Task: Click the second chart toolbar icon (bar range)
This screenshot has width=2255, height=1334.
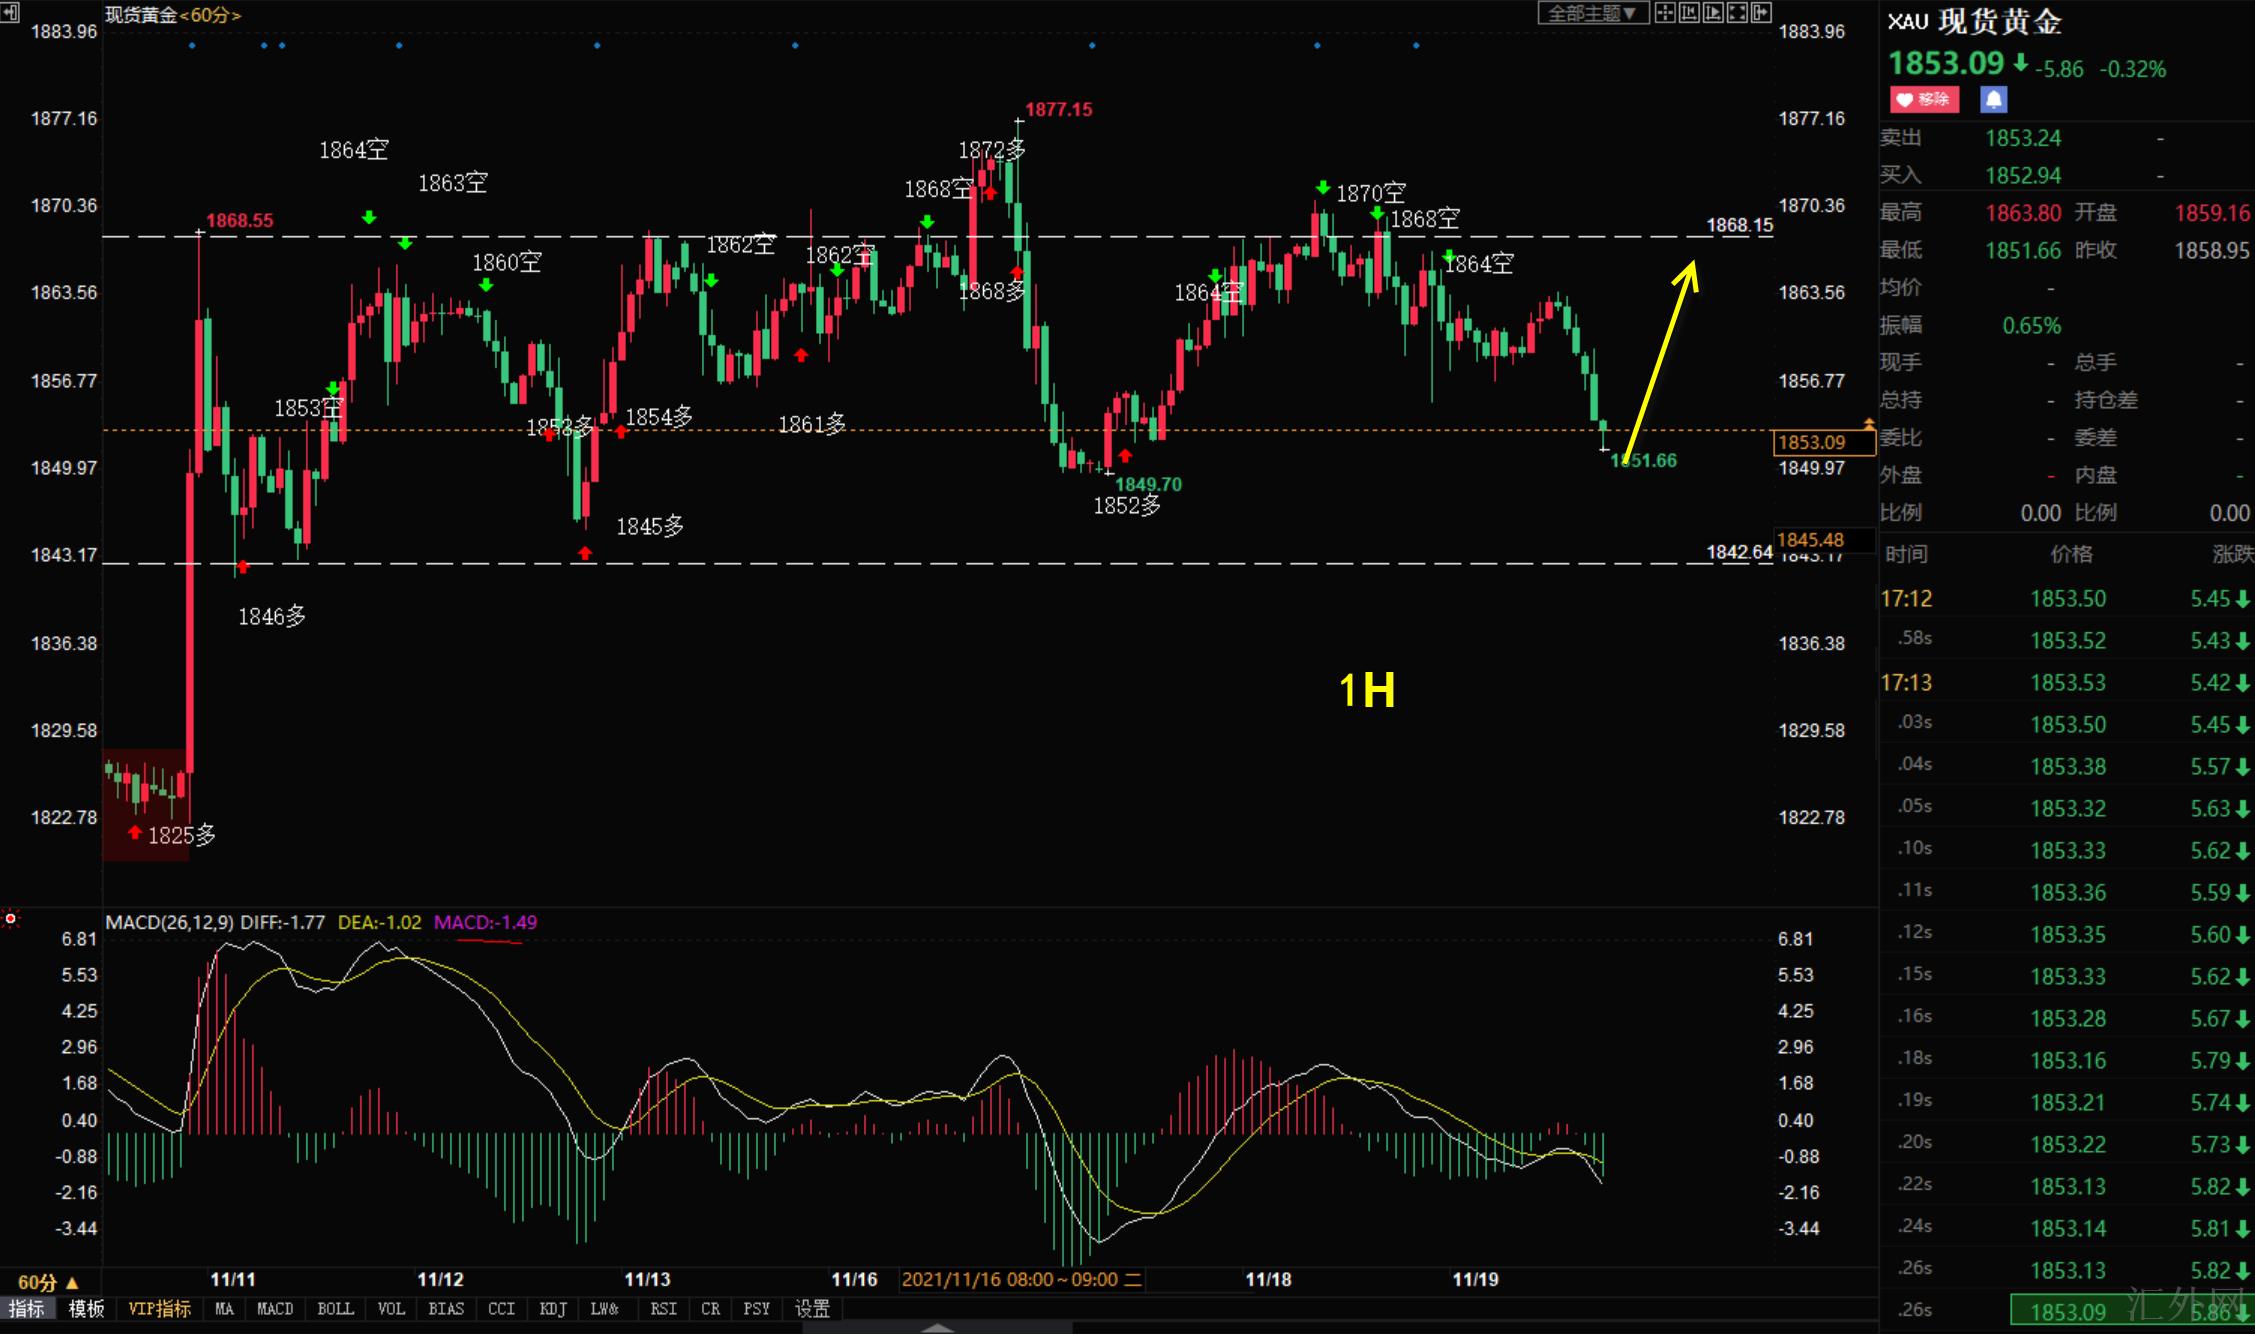Action: click(1689, 13)
